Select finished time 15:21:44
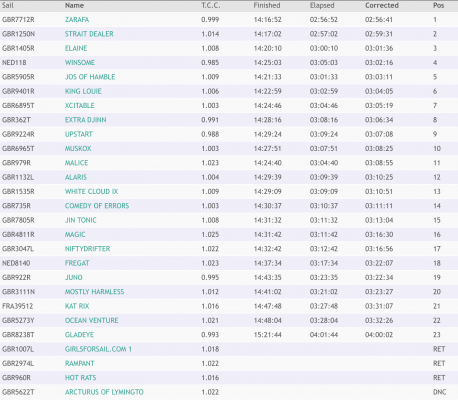458x400 pixels. pyautogui.click(x=268, y=335)
